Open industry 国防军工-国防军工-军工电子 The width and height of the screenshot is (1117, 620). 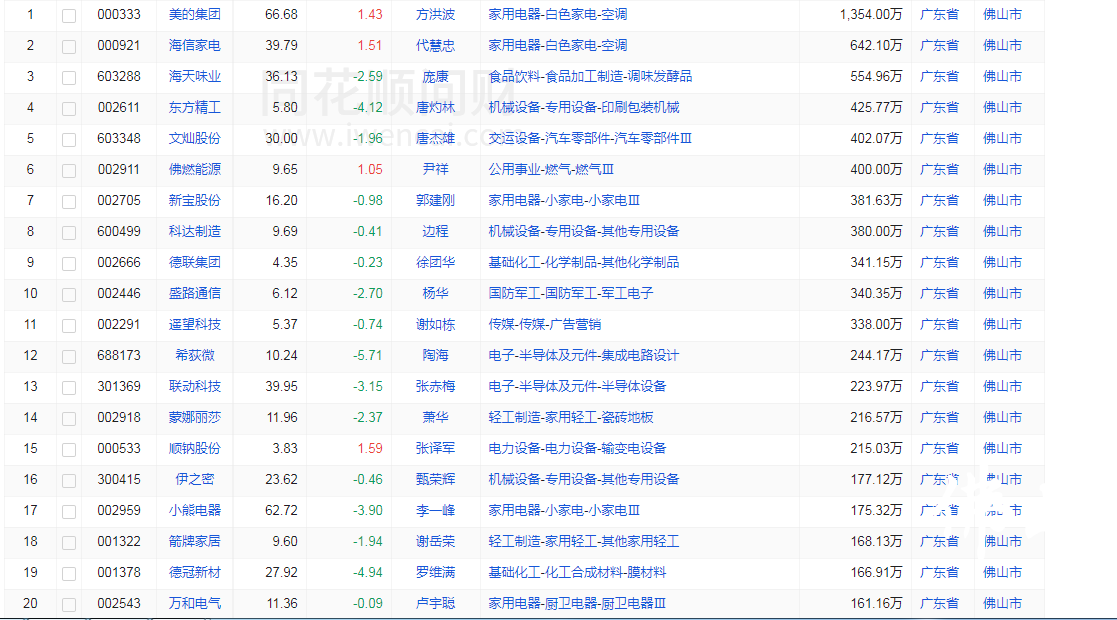coord(571,294)
